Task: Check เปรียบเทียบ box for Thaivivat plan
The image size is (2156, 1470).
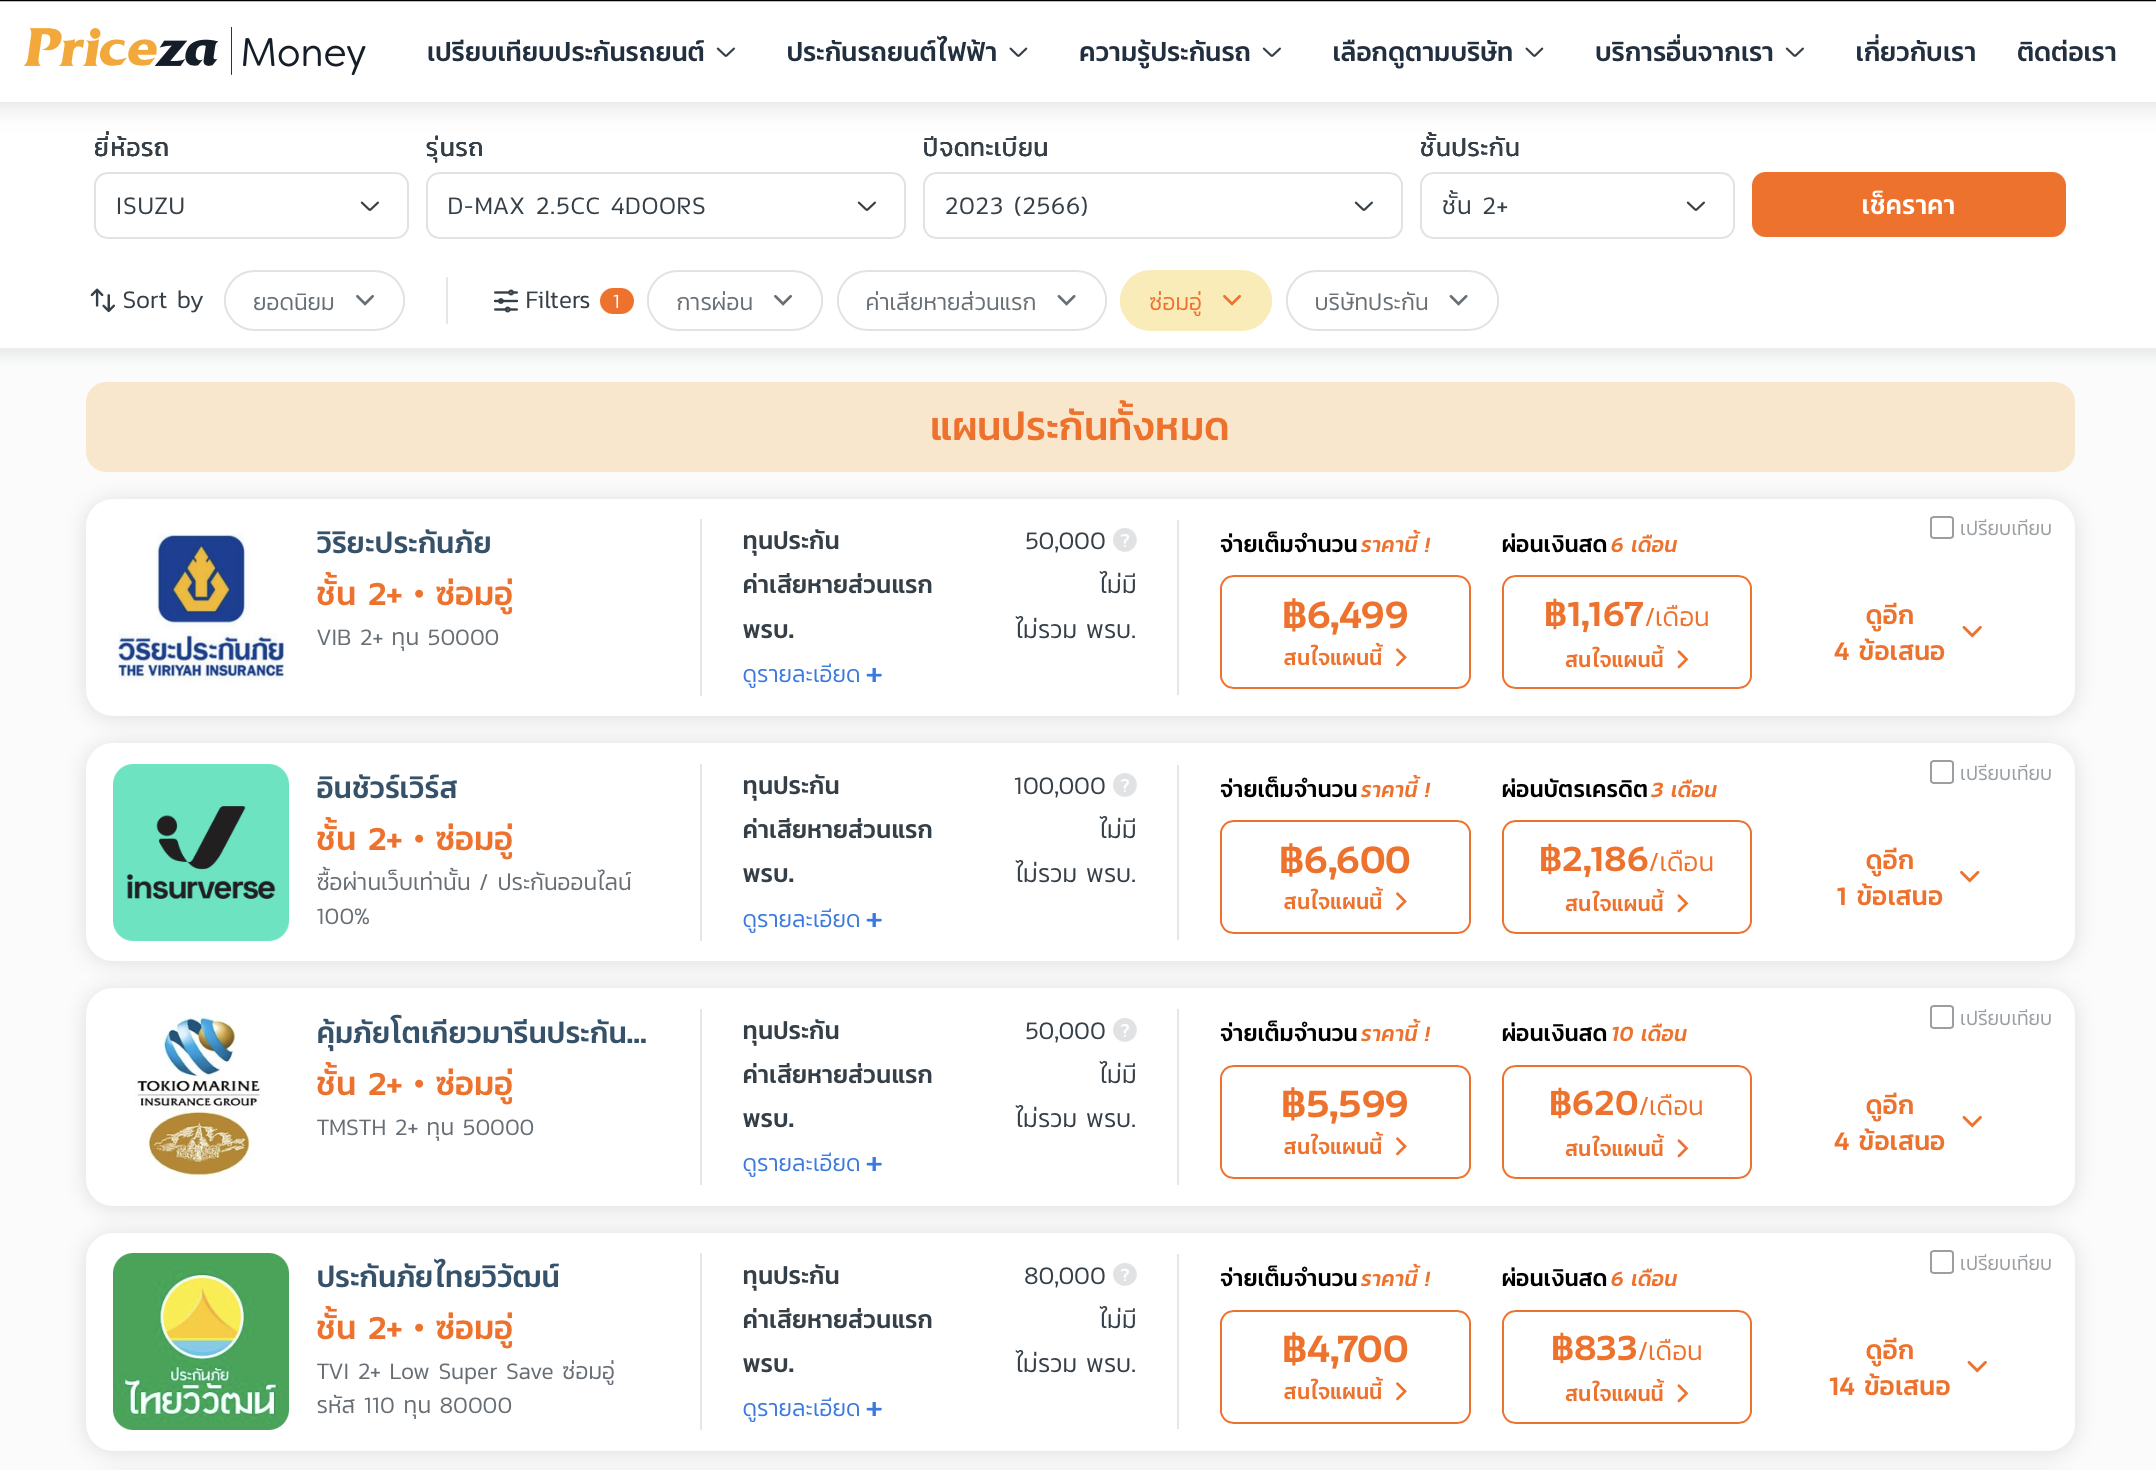Action: tap(1941, 1262)
